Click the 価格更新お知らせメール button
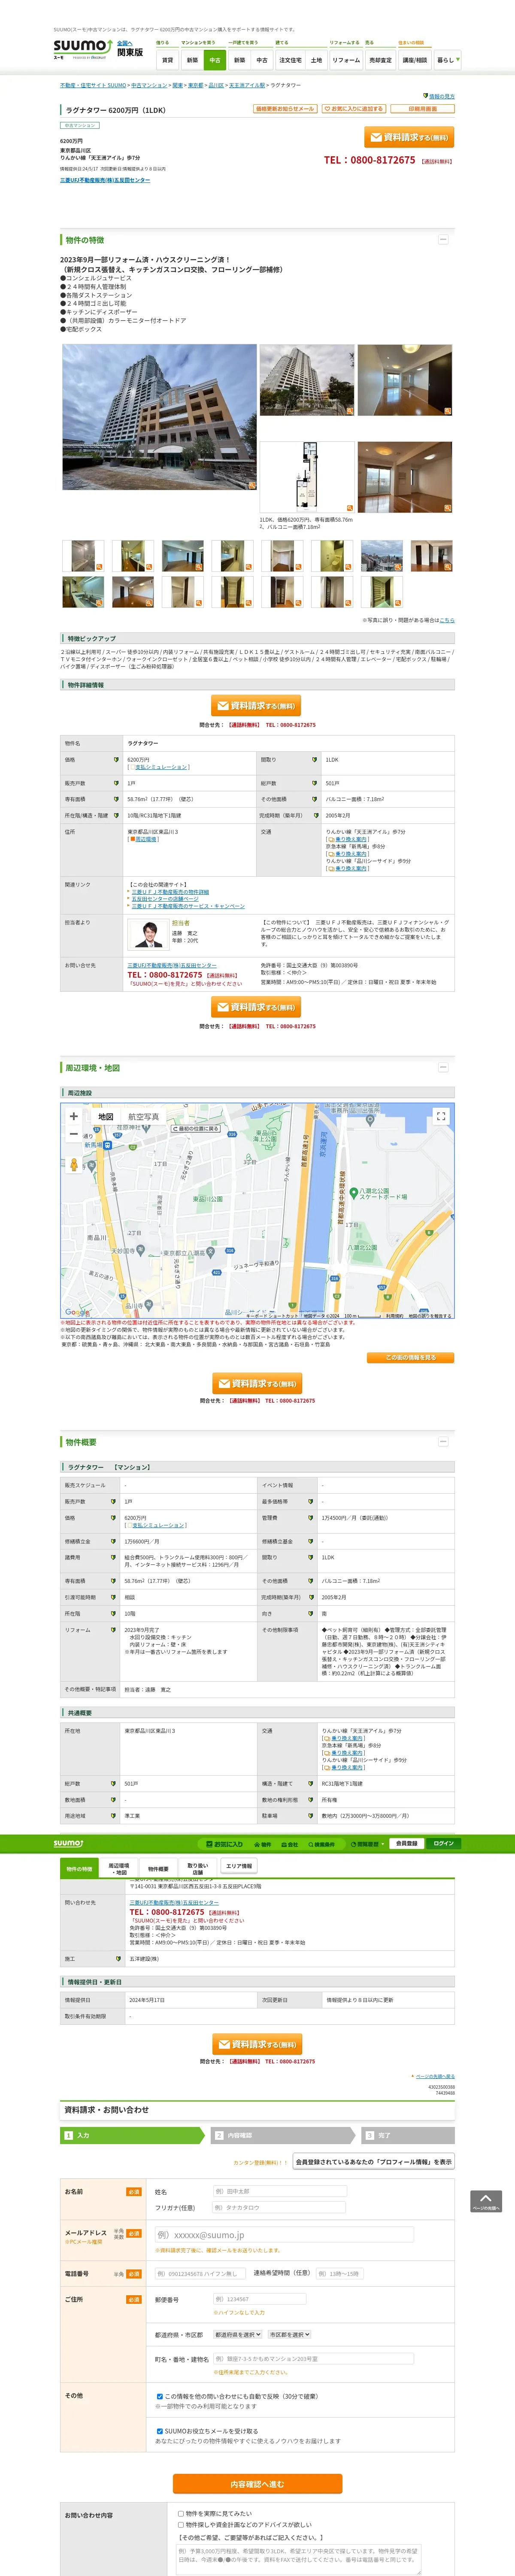 [285, 109]
